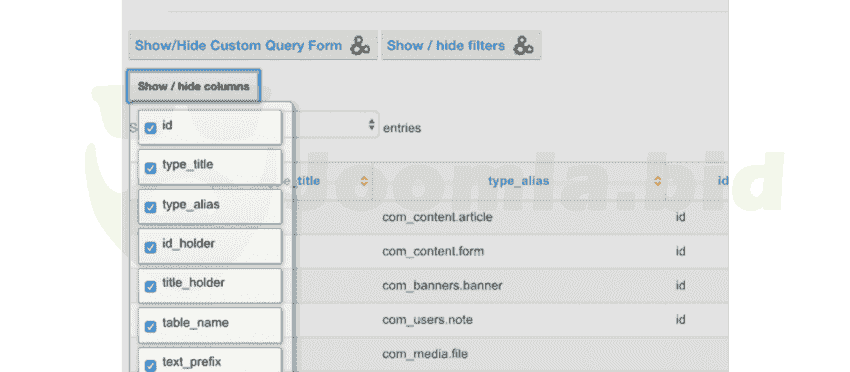The image size is (850, 372).
Task: Click sort arrows on title column header
Action: click(x=364, y=181)
